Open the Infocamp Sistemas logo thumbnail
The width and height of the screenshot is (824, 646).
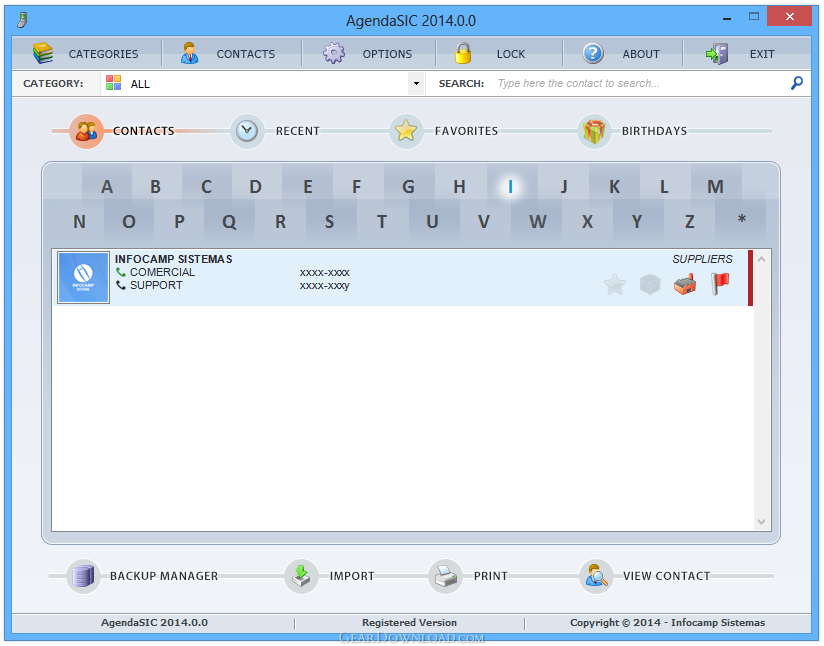pos(84,277)
